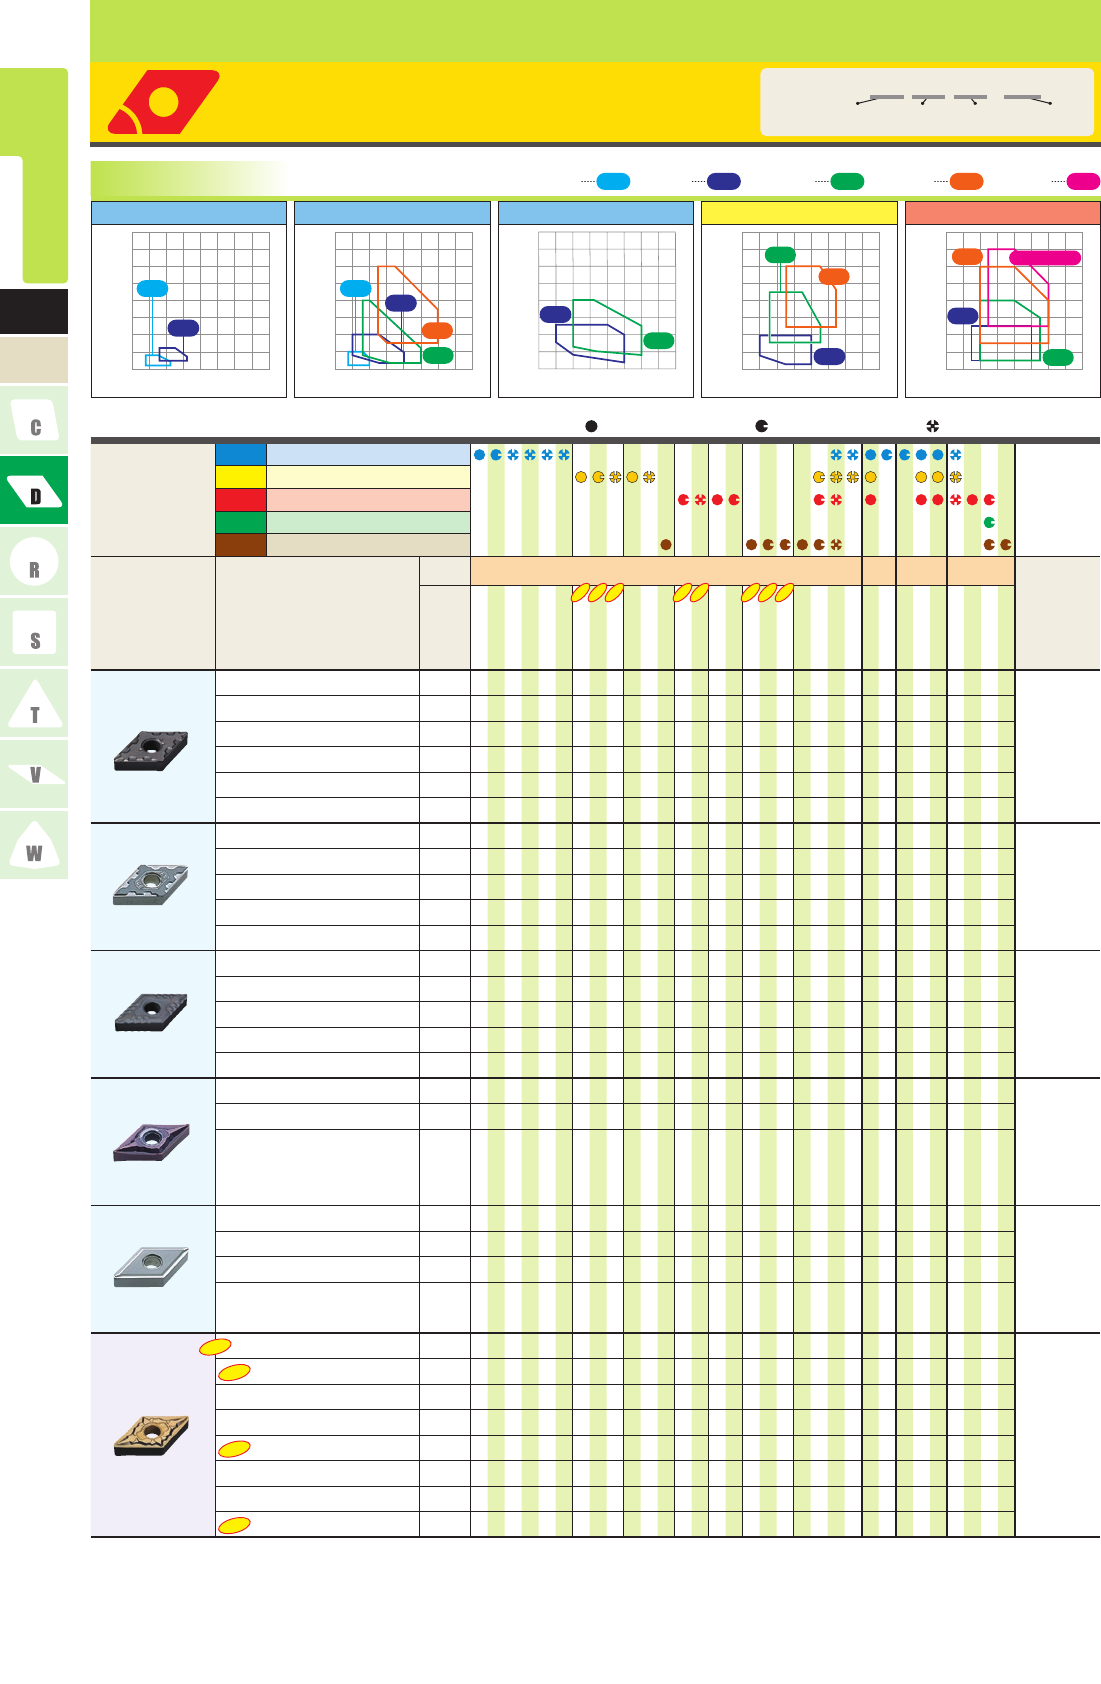The image size is (1101, 1684).
Task: Select the green material swatch in the legend
Action: pos(241,522)
